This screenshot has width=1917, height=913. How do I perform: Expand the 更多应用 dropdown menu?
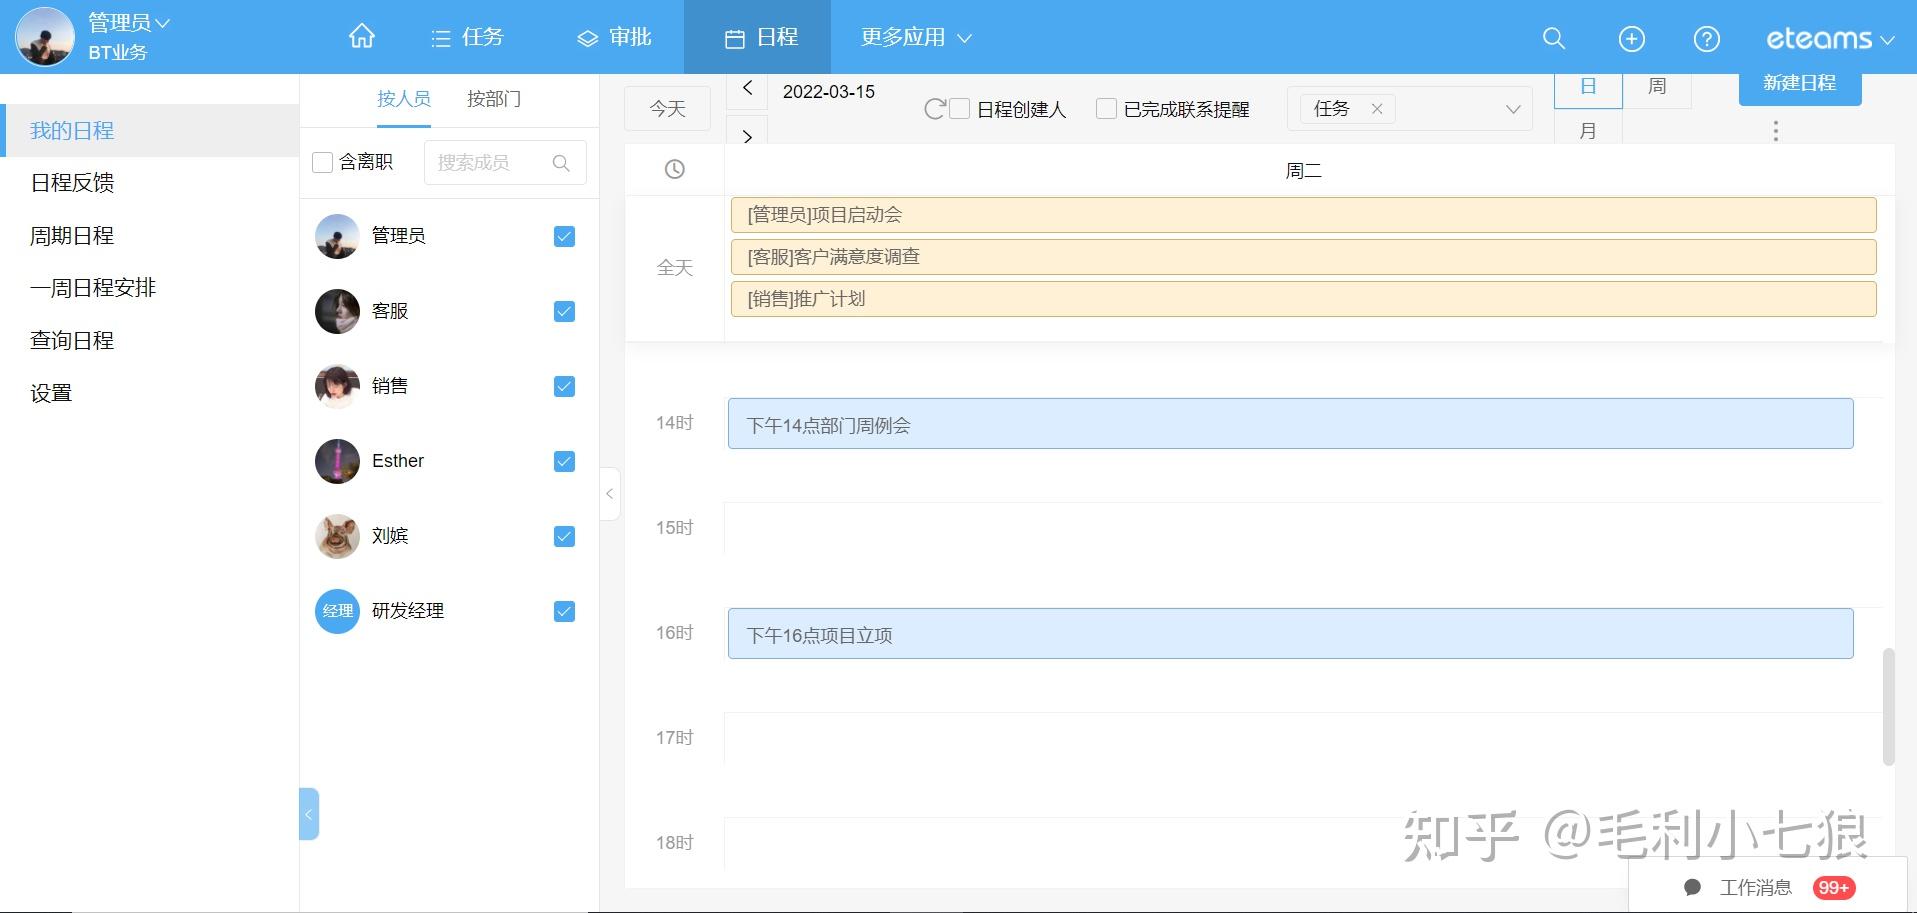pos(915,37)
